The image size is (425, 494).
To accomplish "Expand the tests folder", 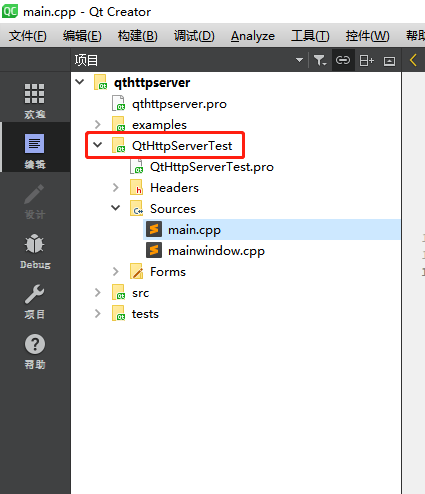I will (97, 313).
